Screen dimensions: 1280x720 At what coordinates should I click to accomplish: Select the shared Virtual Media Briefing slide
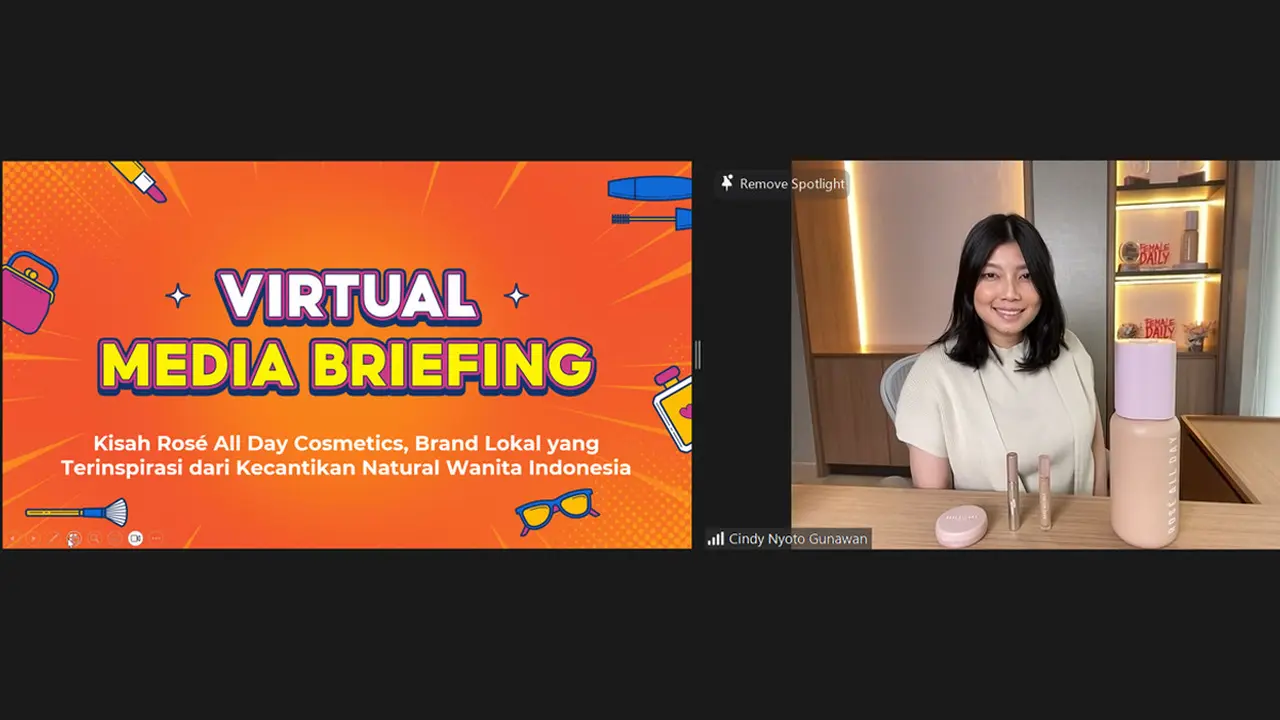point(347,355)
